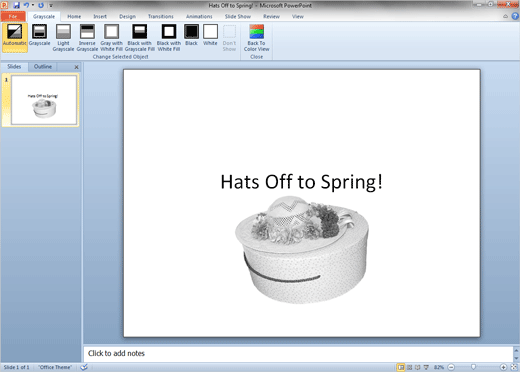Open the Design ribbon tab
The height and width of the screenshot is (372, 520).
click(127, 16)
